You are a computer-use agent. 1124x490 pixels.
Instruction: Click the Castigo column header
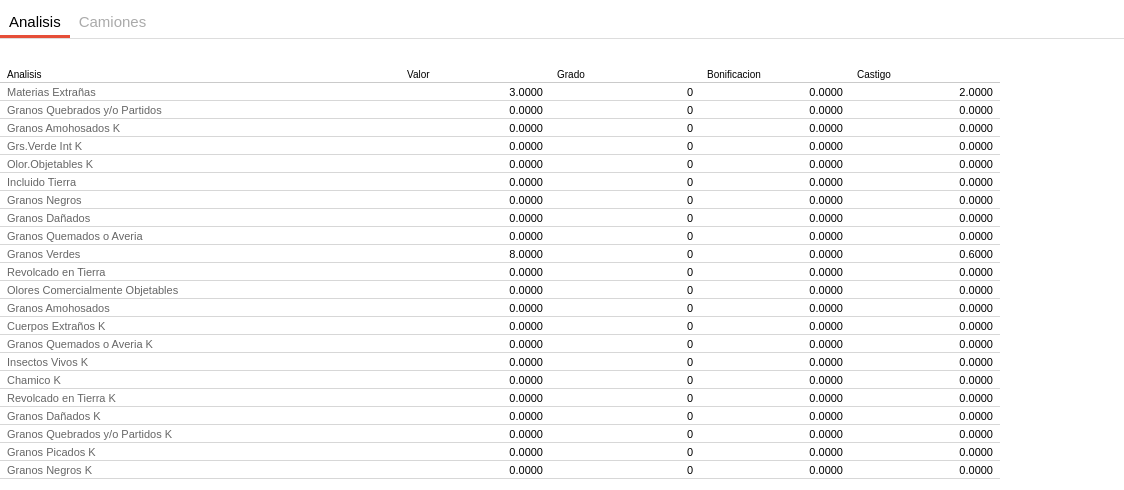874,75
